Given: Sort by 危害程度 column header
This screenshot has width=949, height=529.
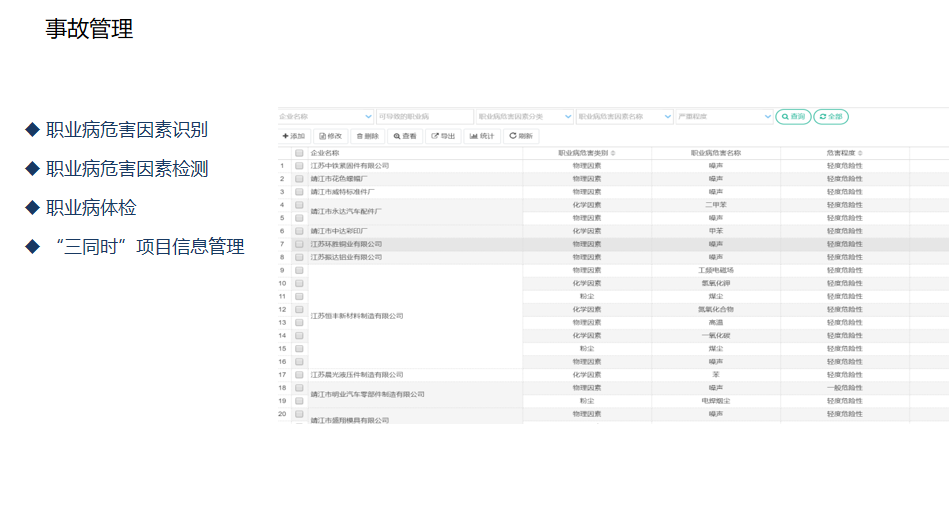Looking at the screenshot, I should pos(845,153).
